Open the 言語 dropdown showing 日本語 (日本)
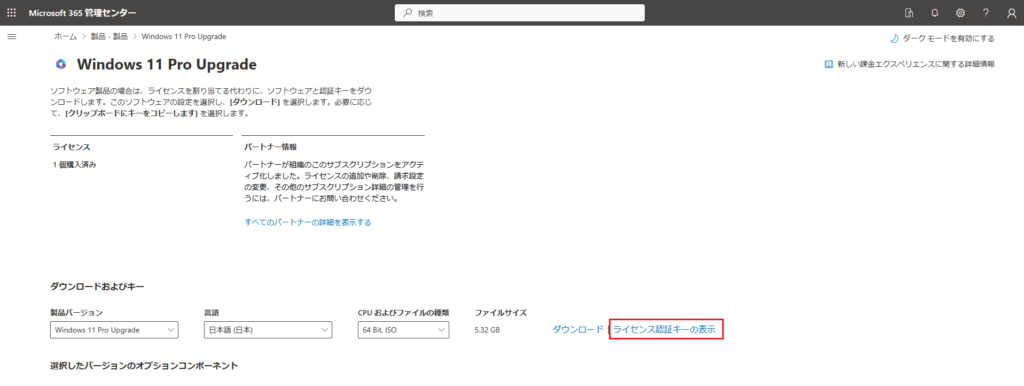The image size is (1024, 386). 268,330
